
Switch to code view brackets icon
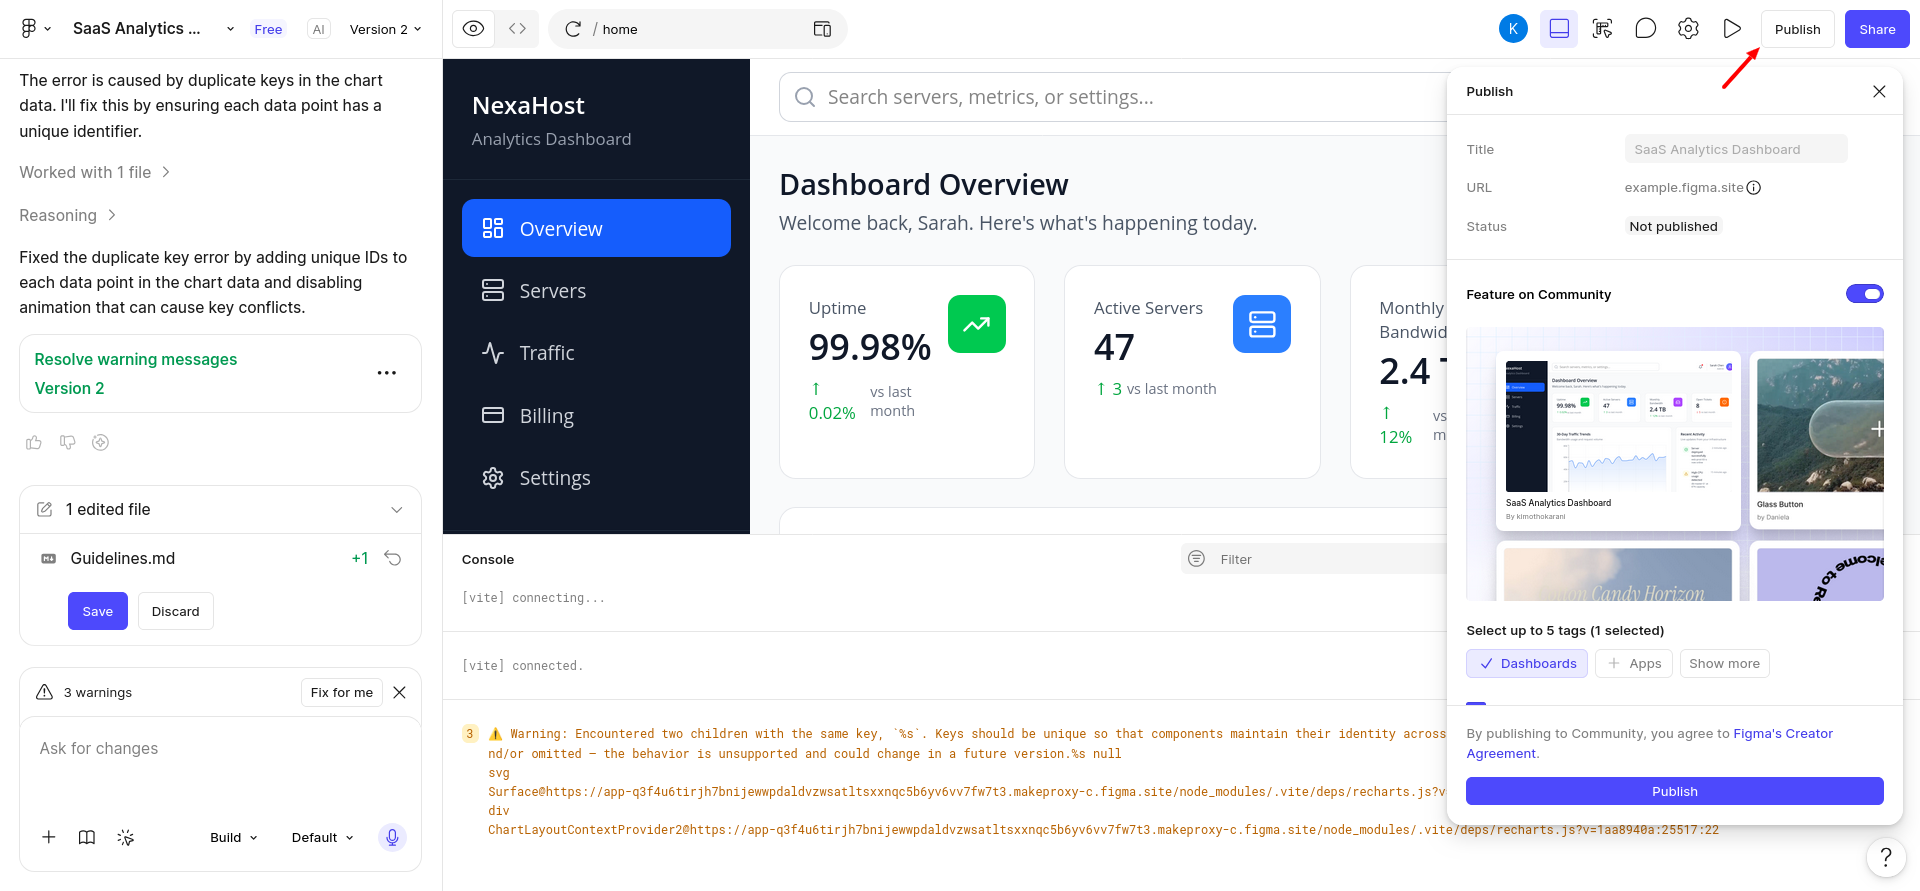coord(517,29)
